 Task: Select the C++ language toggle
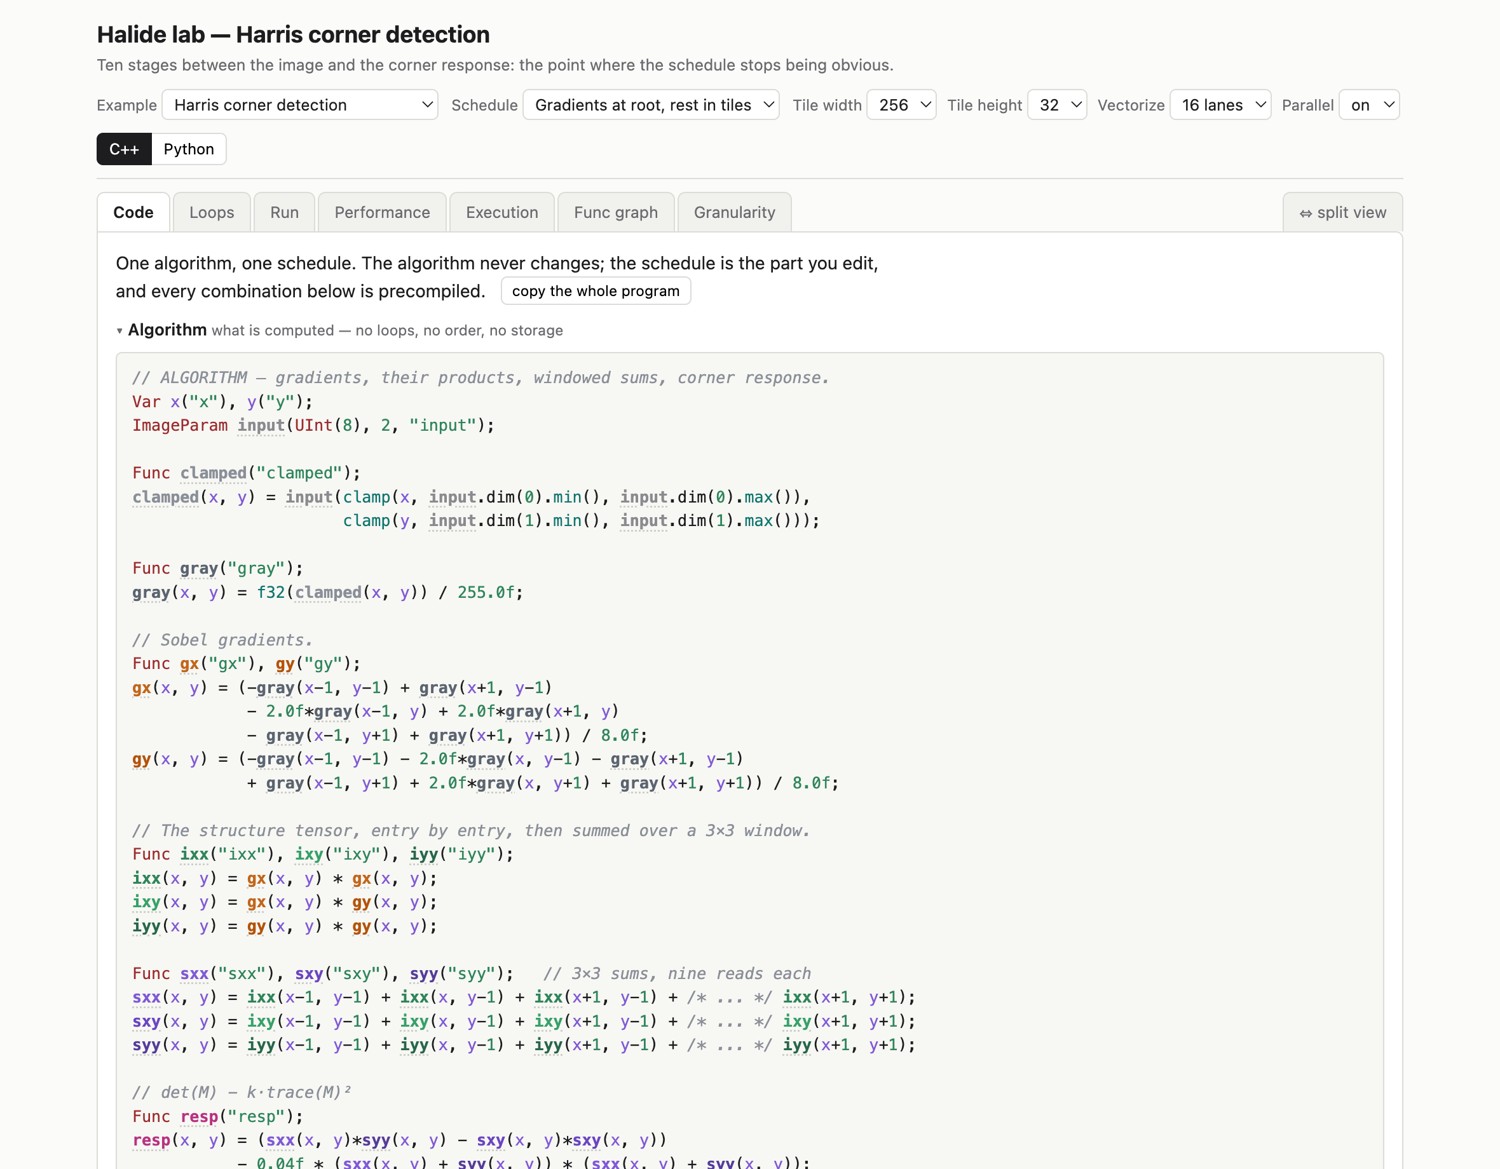coord(124,149)
